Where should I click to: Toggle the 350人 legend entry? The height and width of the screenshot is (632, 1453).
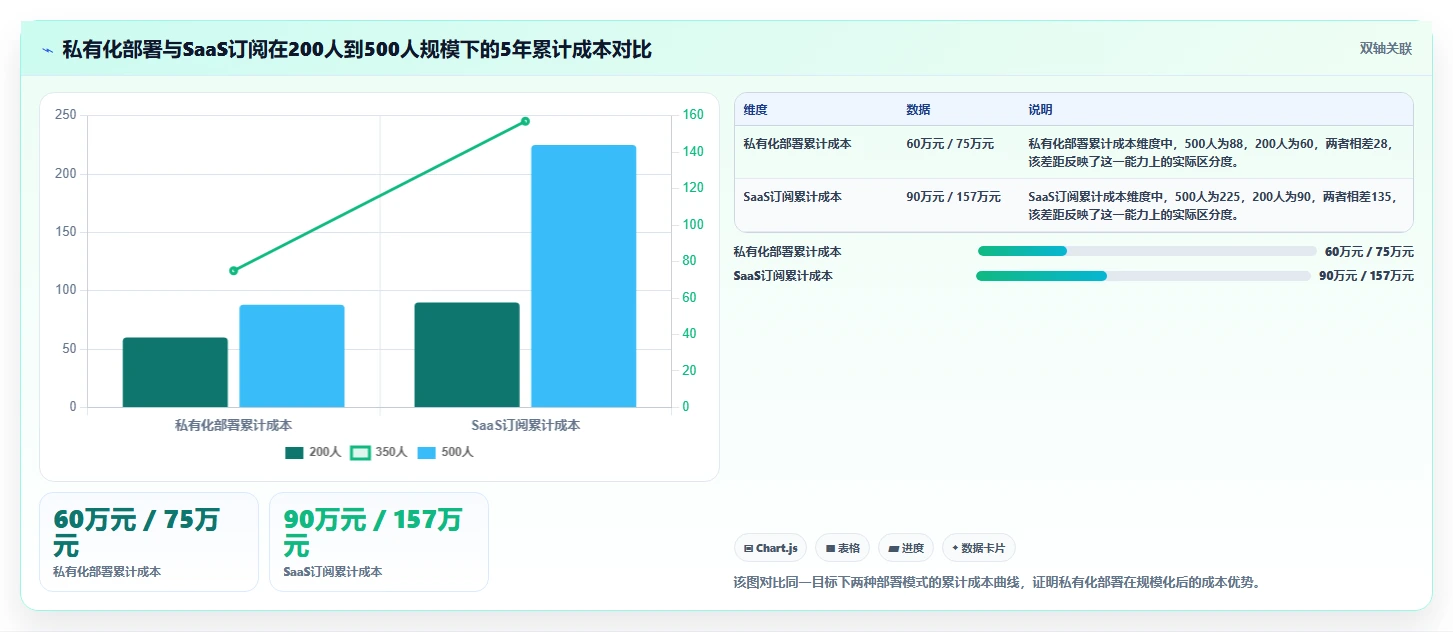tap(379, 452)
